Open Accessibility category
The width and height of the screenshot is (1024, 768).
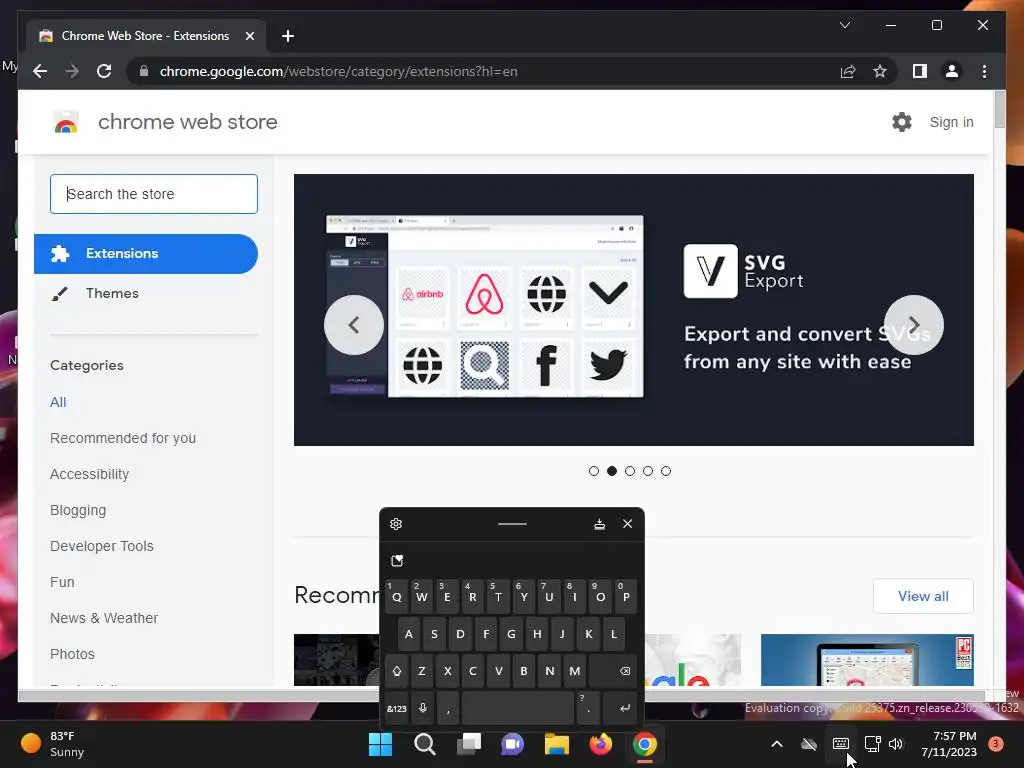89,474
